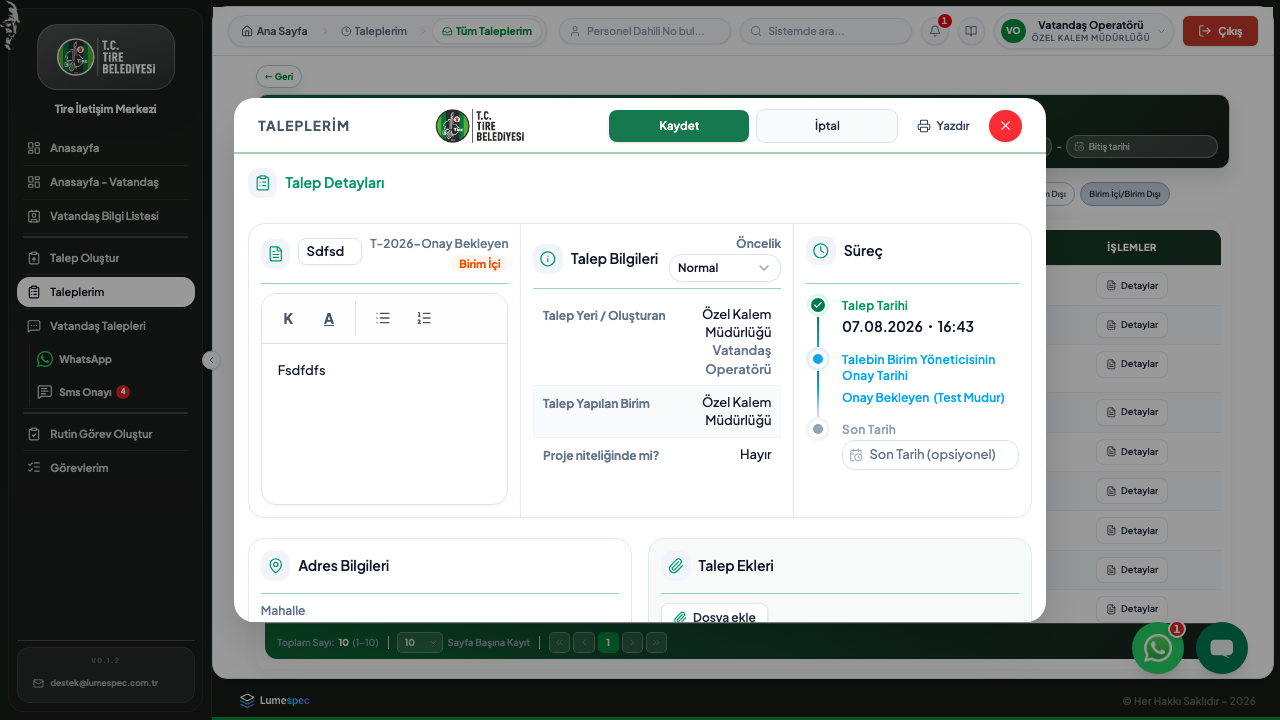Click the Yazdır printer icon

click(924, 126)
